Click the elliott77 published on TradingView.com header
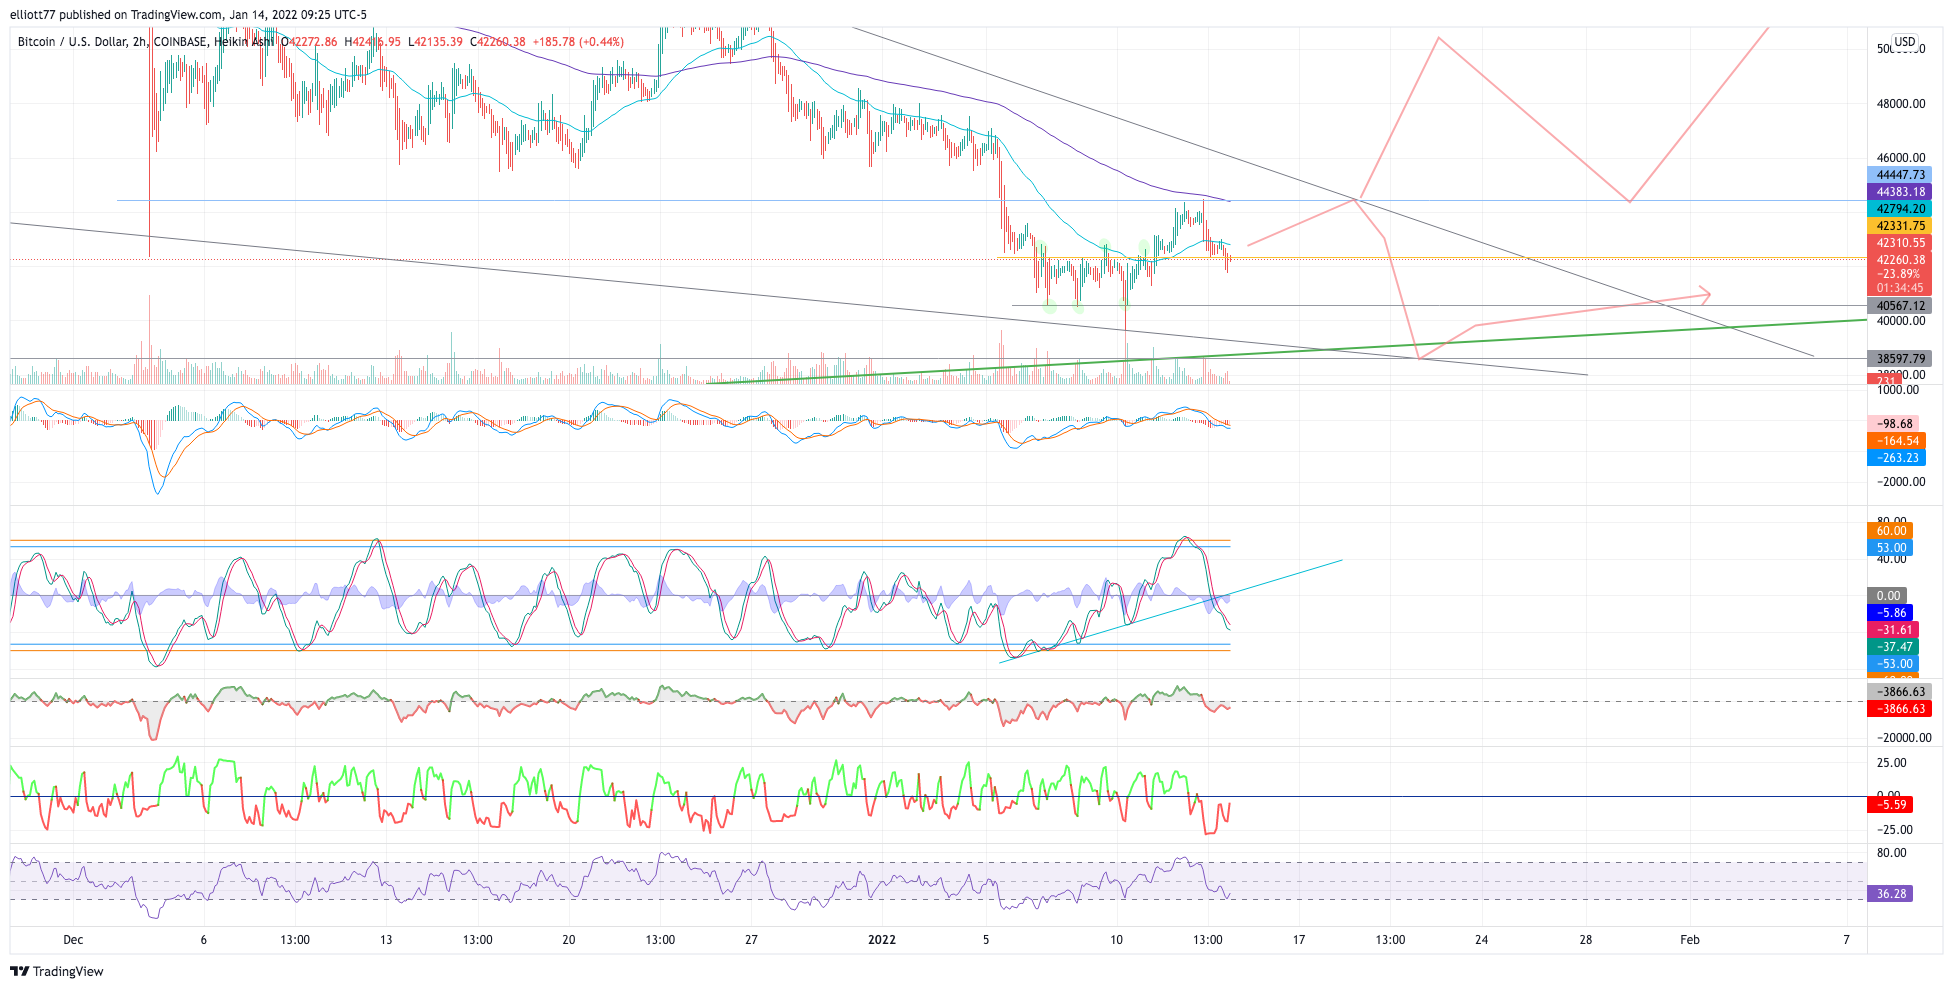 (x=189, y=15)
